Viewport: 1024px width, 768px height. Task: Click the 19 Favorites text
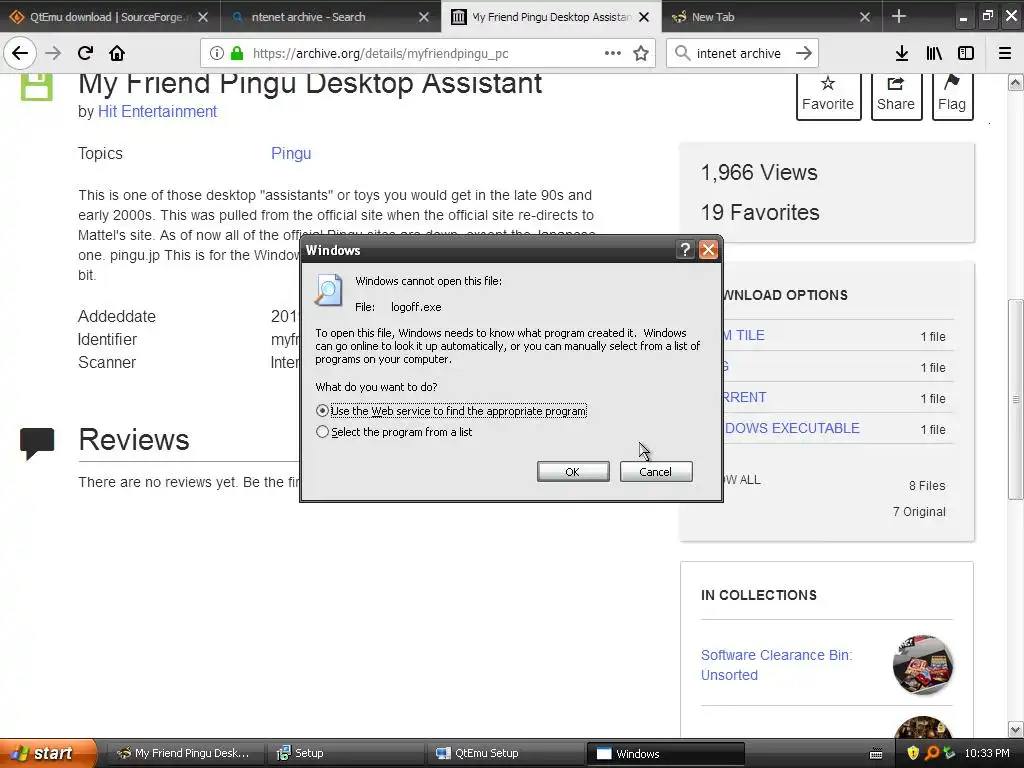pos(760,212)
